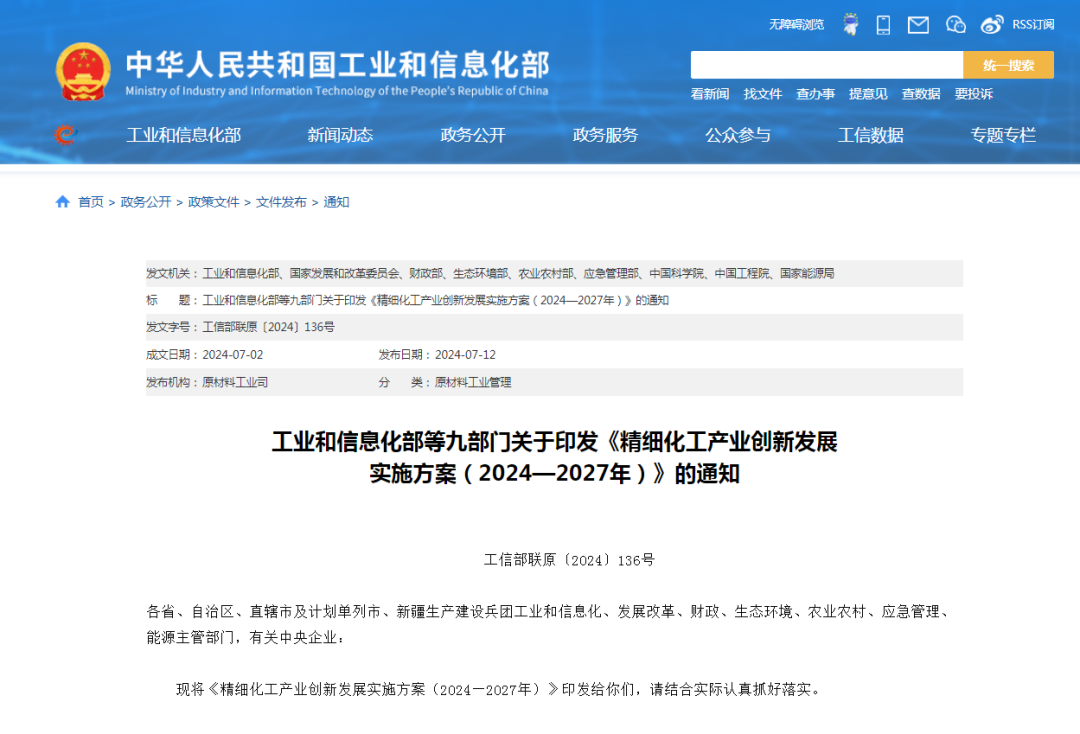This screenshot has width=1080, height=734.
Task: Click the ministry name title in header
Action: pyautogui.click(x=338, y=65)
